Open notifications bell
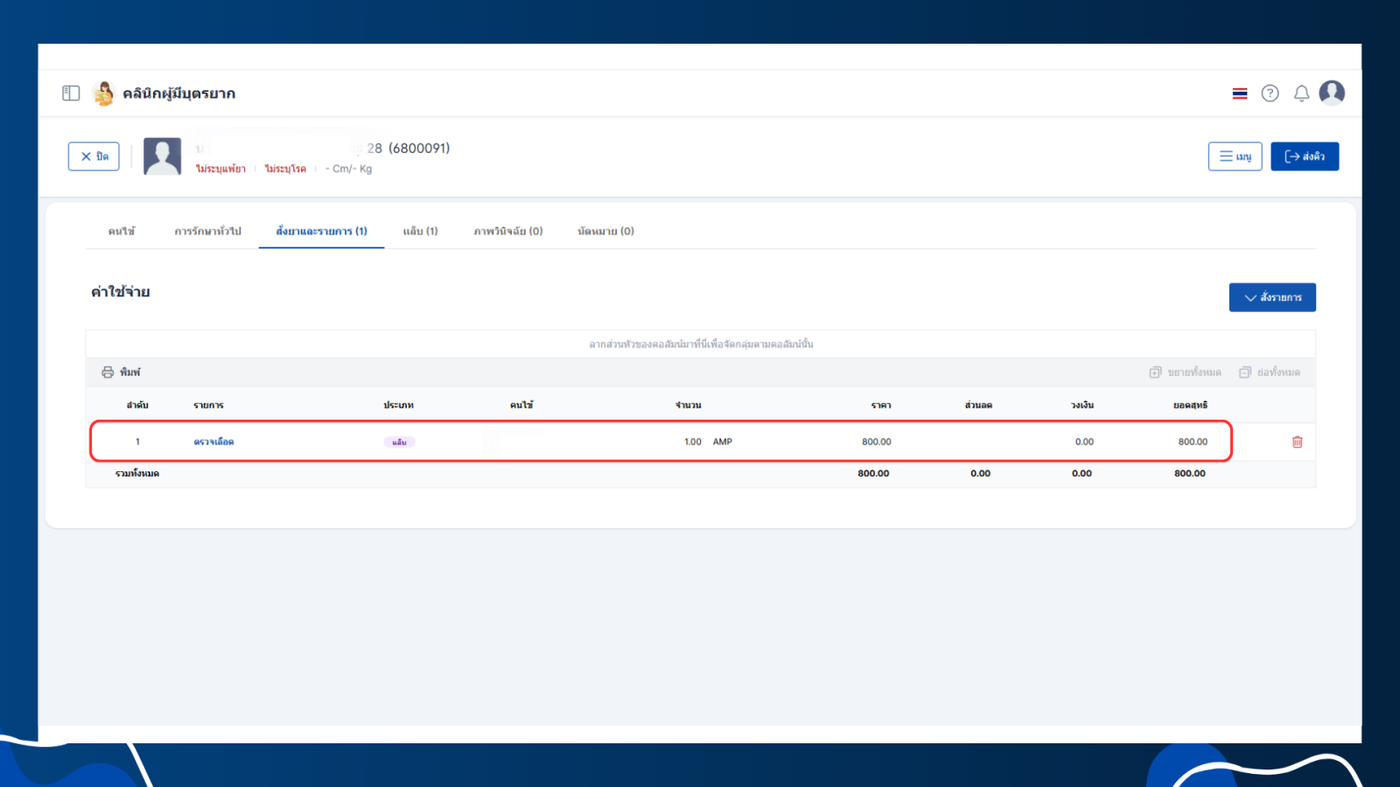Viewport: 1400px width, 787px height. [x=1301, y=93]
